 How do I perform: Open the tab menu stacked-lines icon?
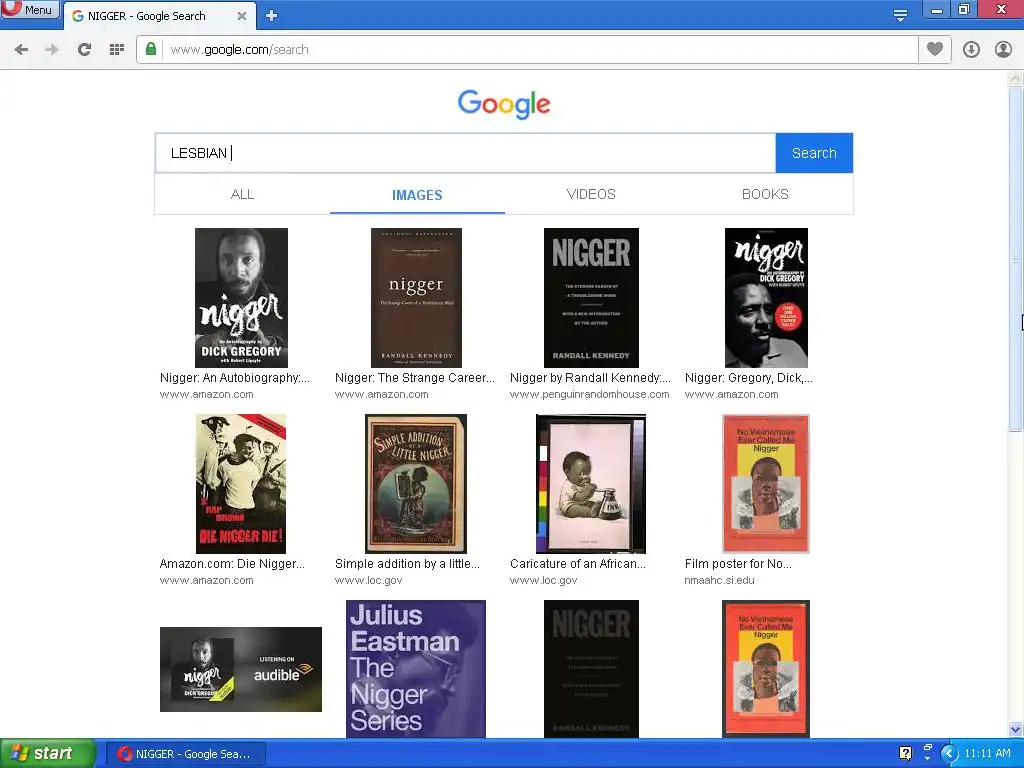900,16
